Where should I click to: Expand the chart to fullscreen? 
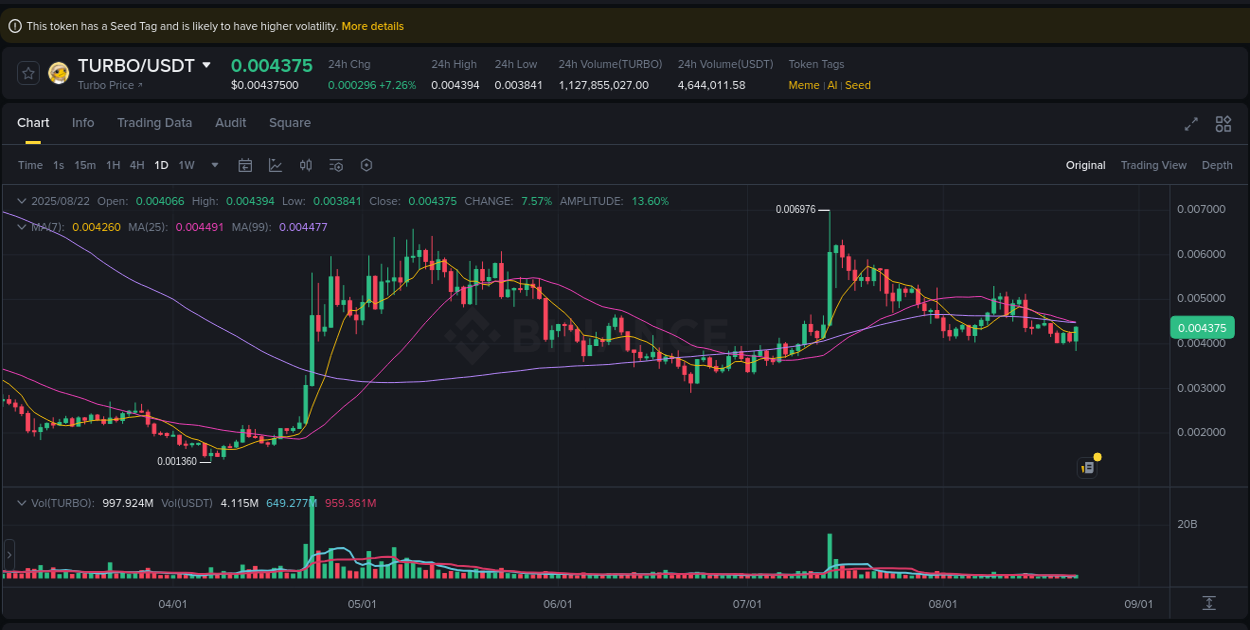pos(1191,124)
